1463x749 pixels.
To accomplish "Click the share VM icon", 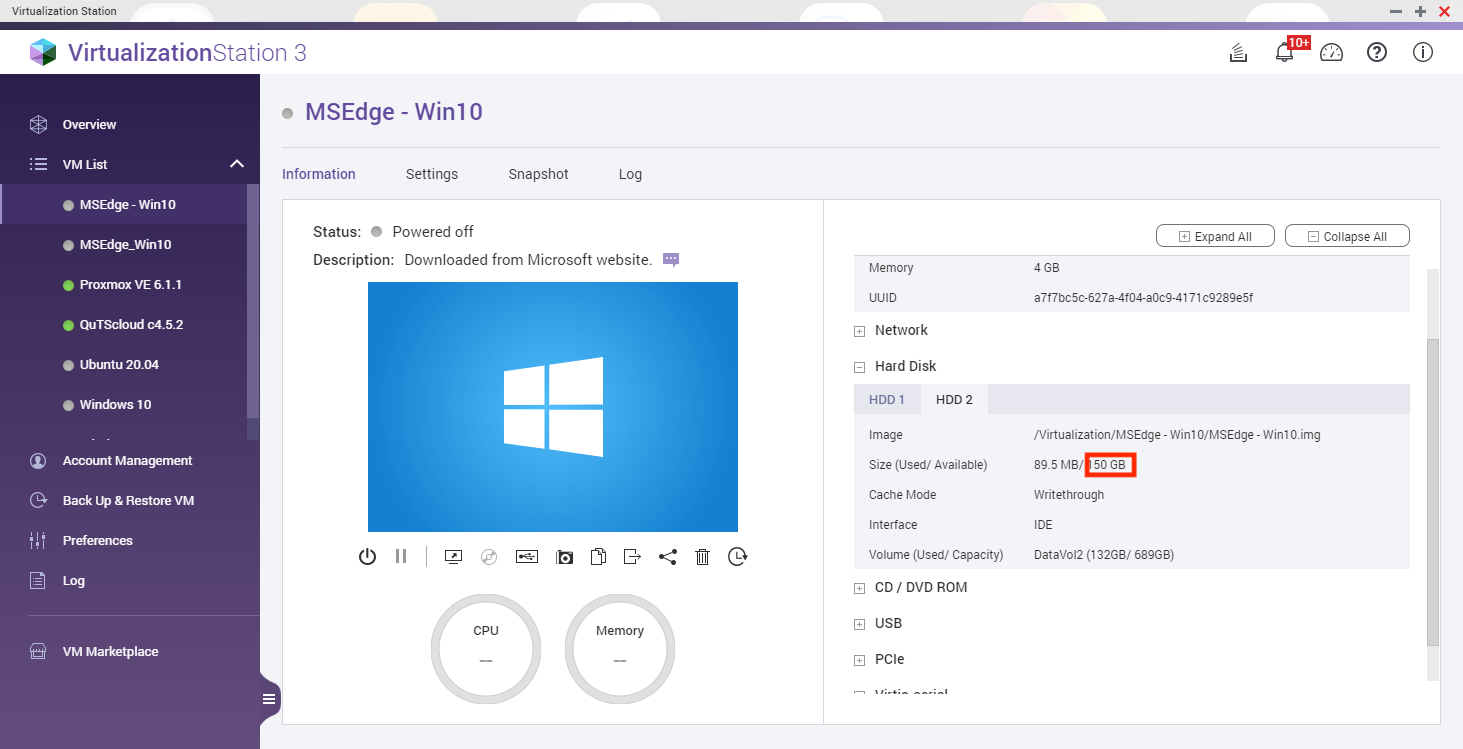I will 667,557.
